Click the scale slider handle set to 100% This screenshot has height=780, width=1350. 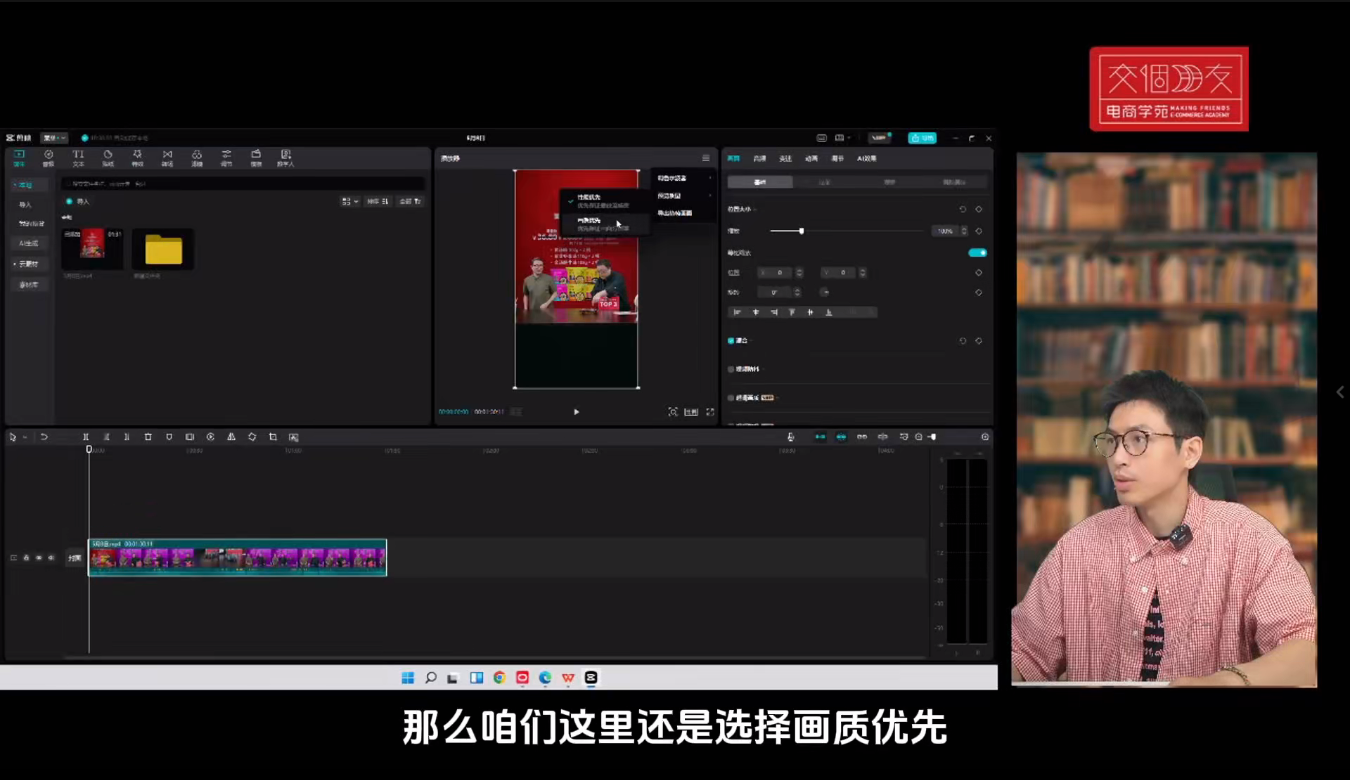pyautogui.click(x=802, y=231)
